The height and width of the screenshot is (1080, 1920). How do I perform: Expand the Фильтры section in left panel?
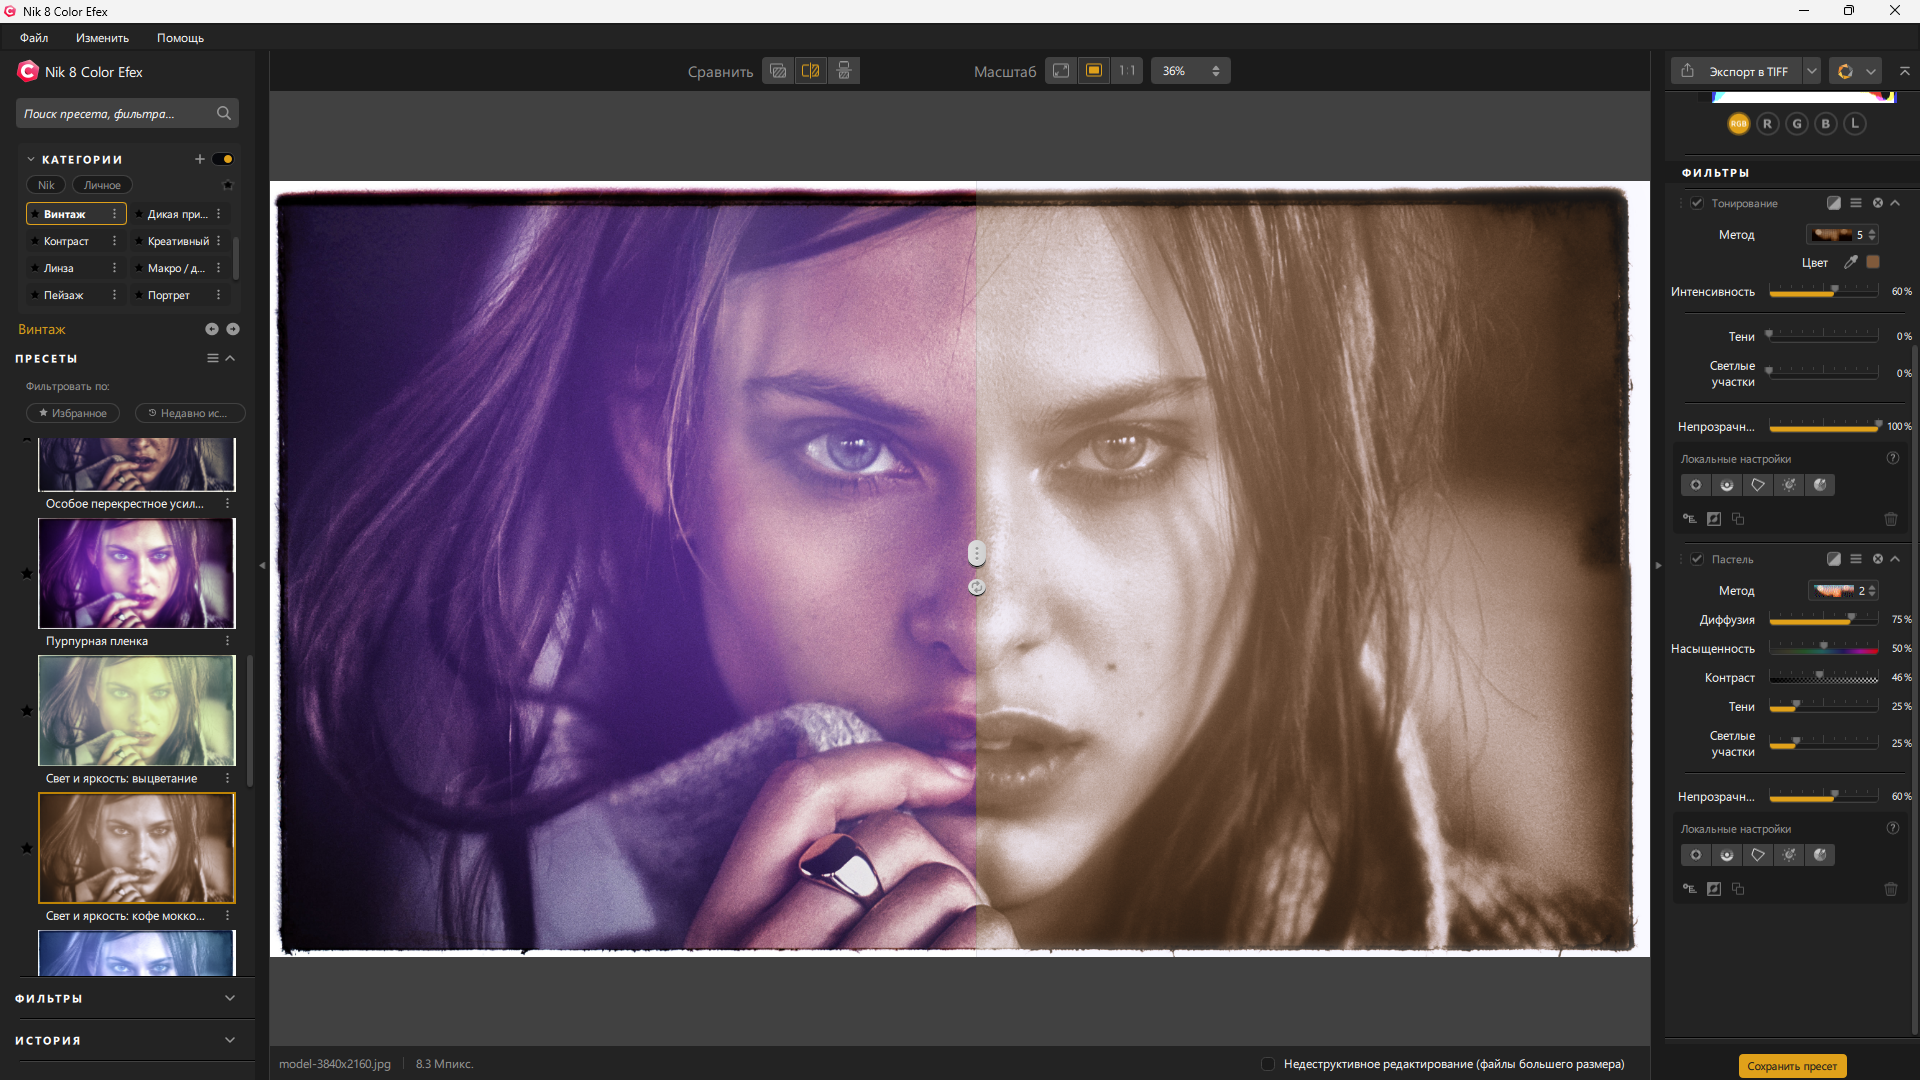click(x=230, y=998)
